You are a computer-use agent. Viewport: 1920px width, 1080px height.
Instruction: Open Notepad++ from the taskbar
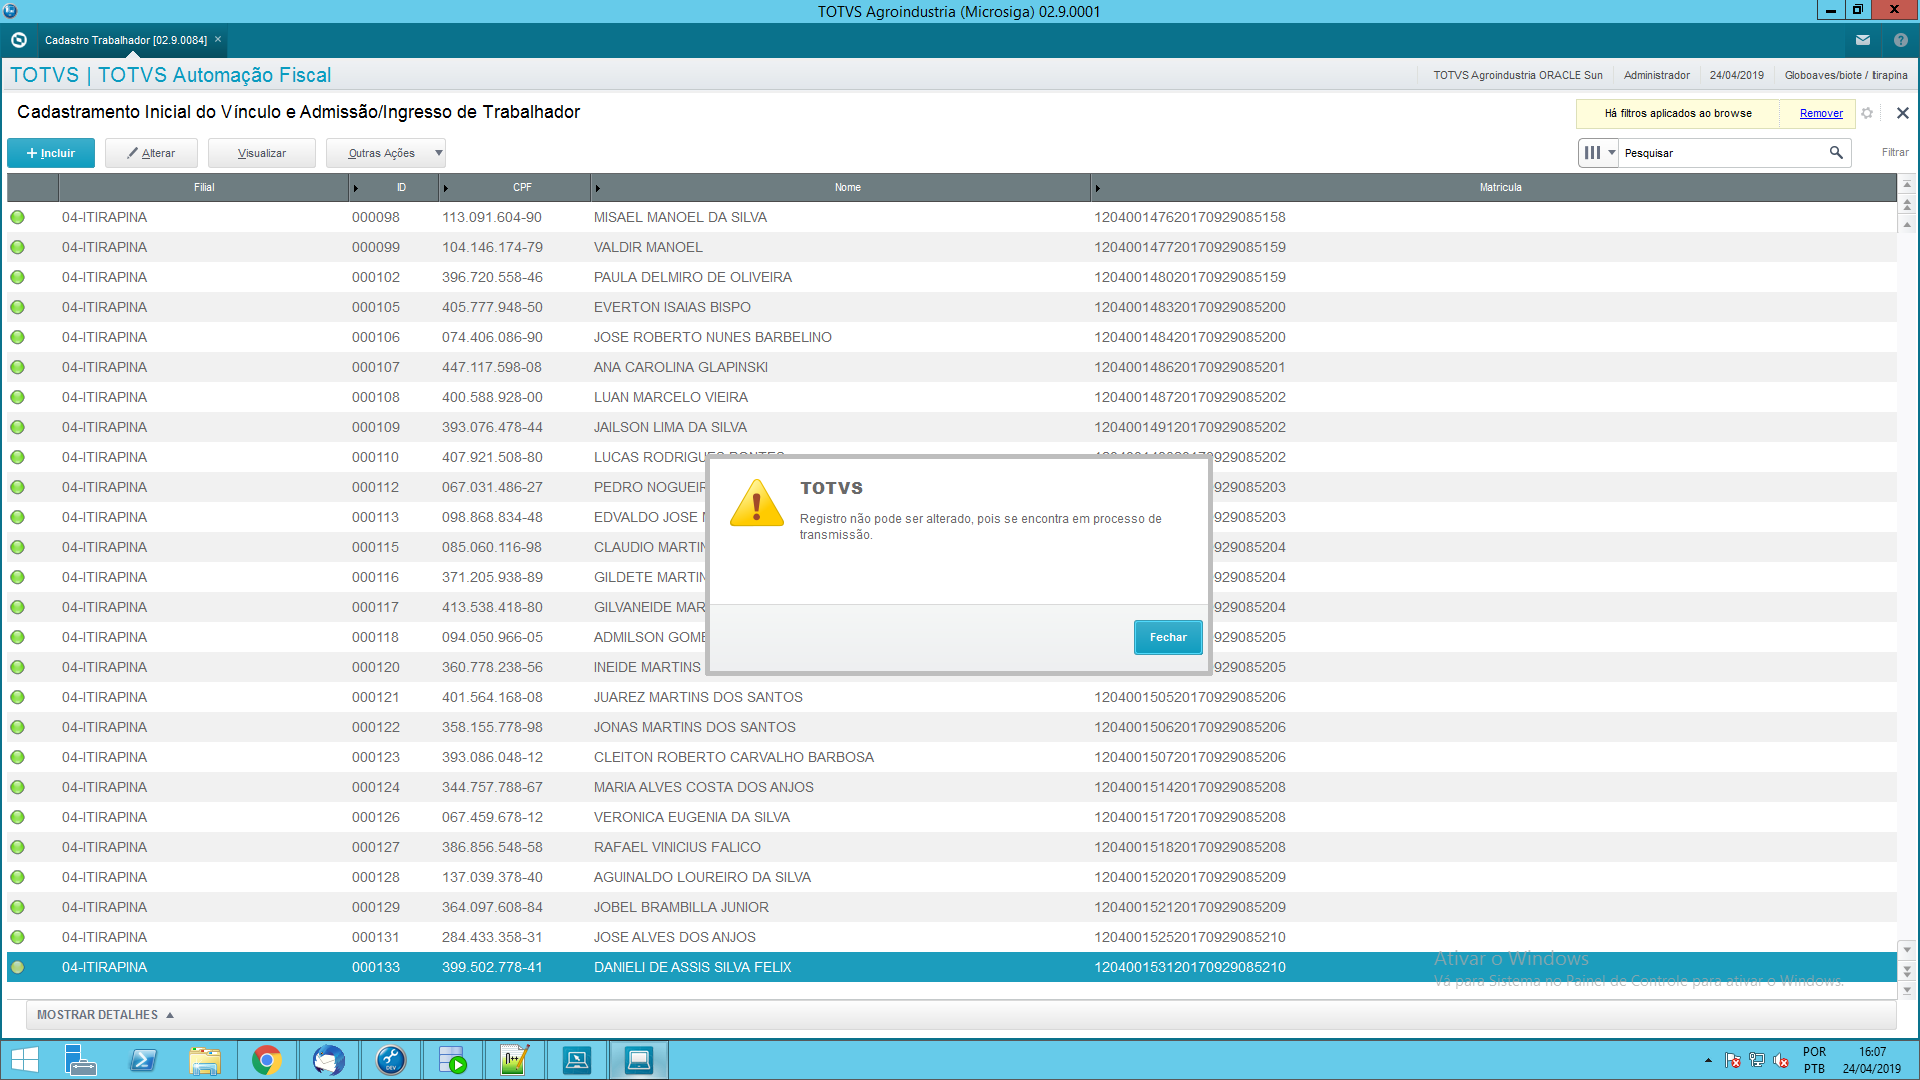pos(514,1060)
